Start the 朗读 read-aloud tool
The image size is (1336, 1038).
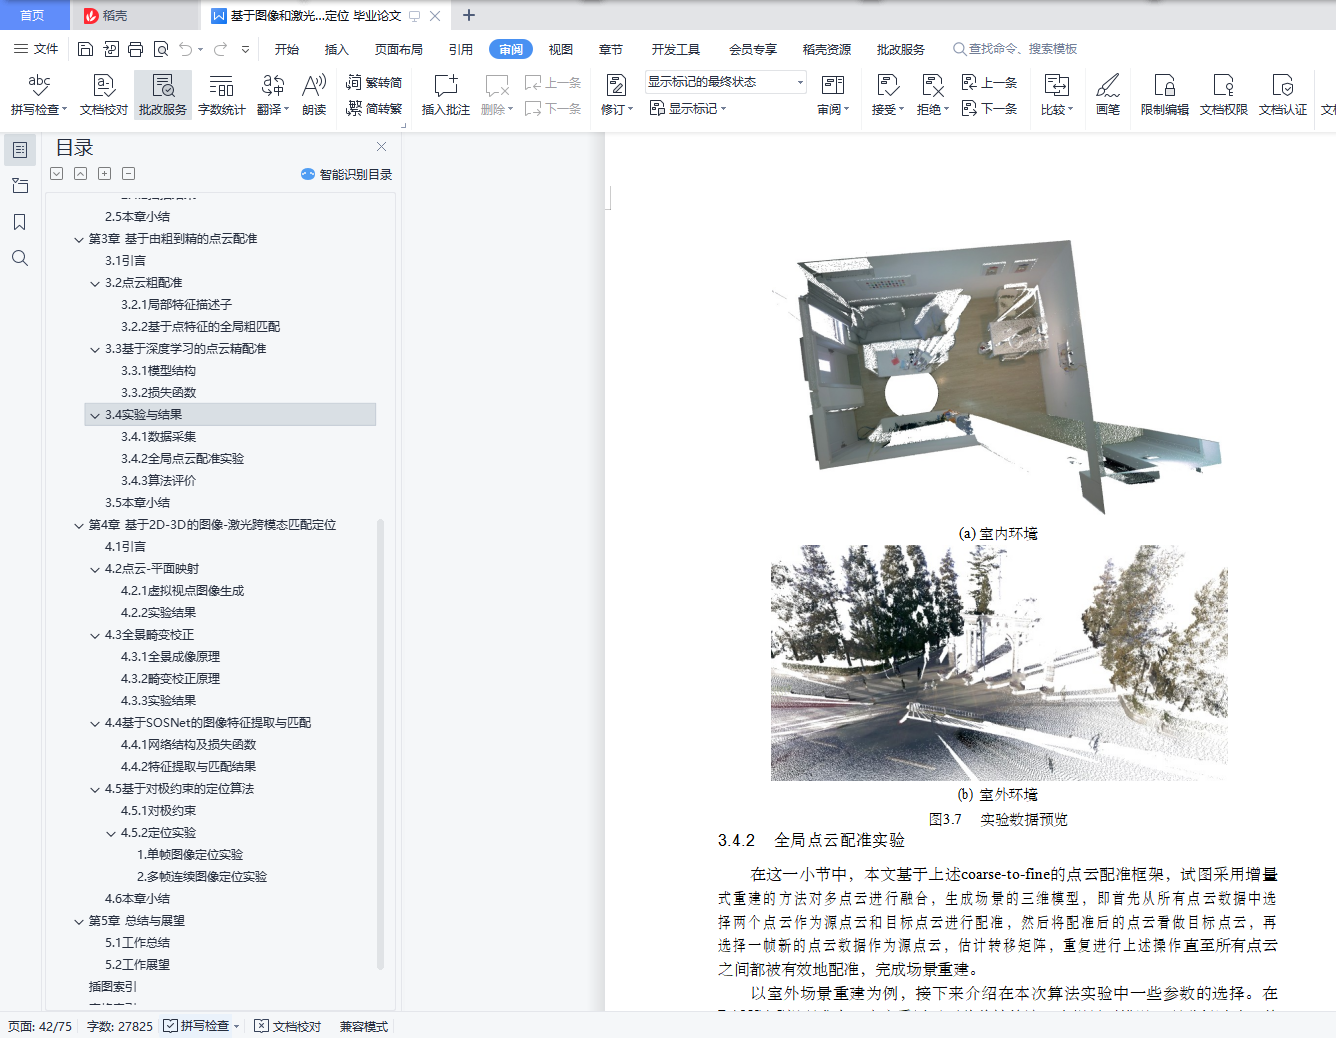[314, 95]
